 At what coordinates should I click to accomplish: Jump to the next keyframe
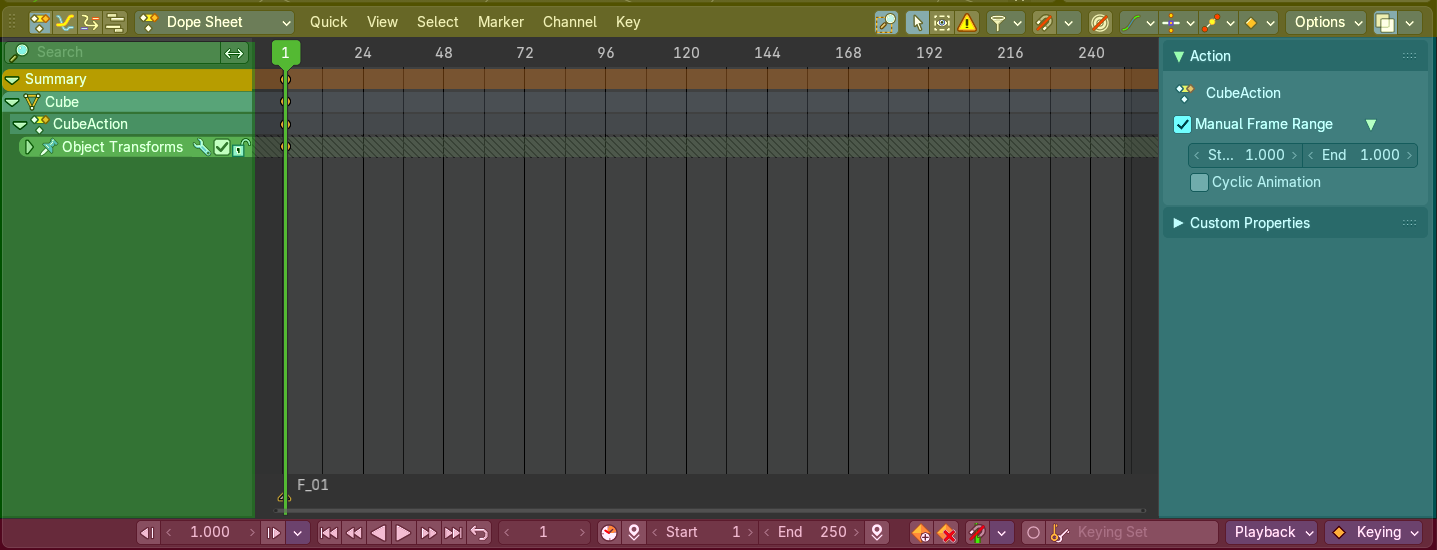tap(428, 533)
